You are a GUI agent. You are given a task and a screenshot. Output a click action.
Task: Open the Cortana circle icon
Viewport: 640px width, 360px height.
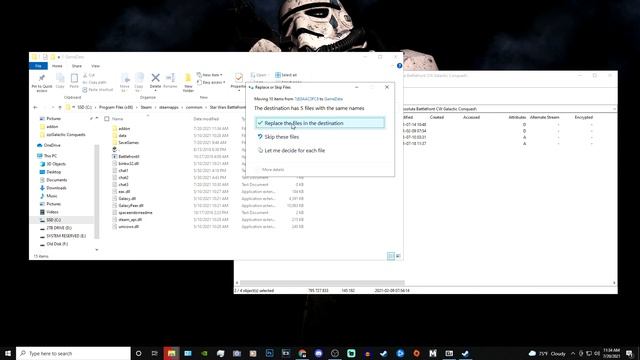tap(138, 353)
